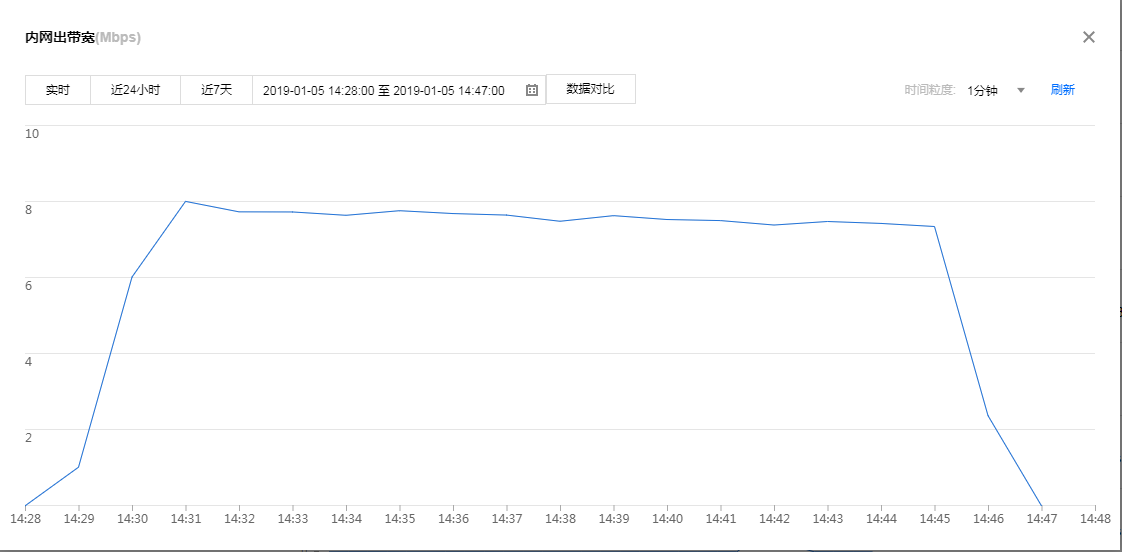
Task: Switch to the 近24小时 tab
Action: tap(135, 90)
